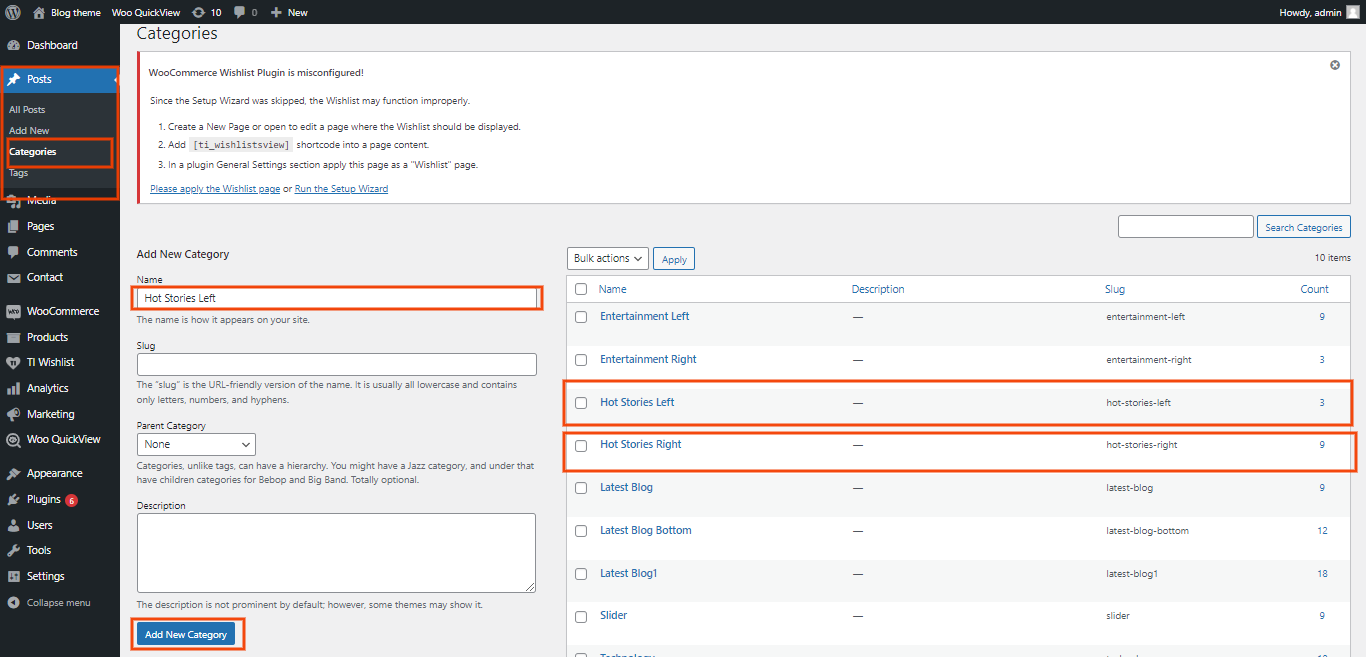Dismiss the Wishlist notice with X icon
The height and width of the screenshot is (657, 1366).
pos(1334,65)
